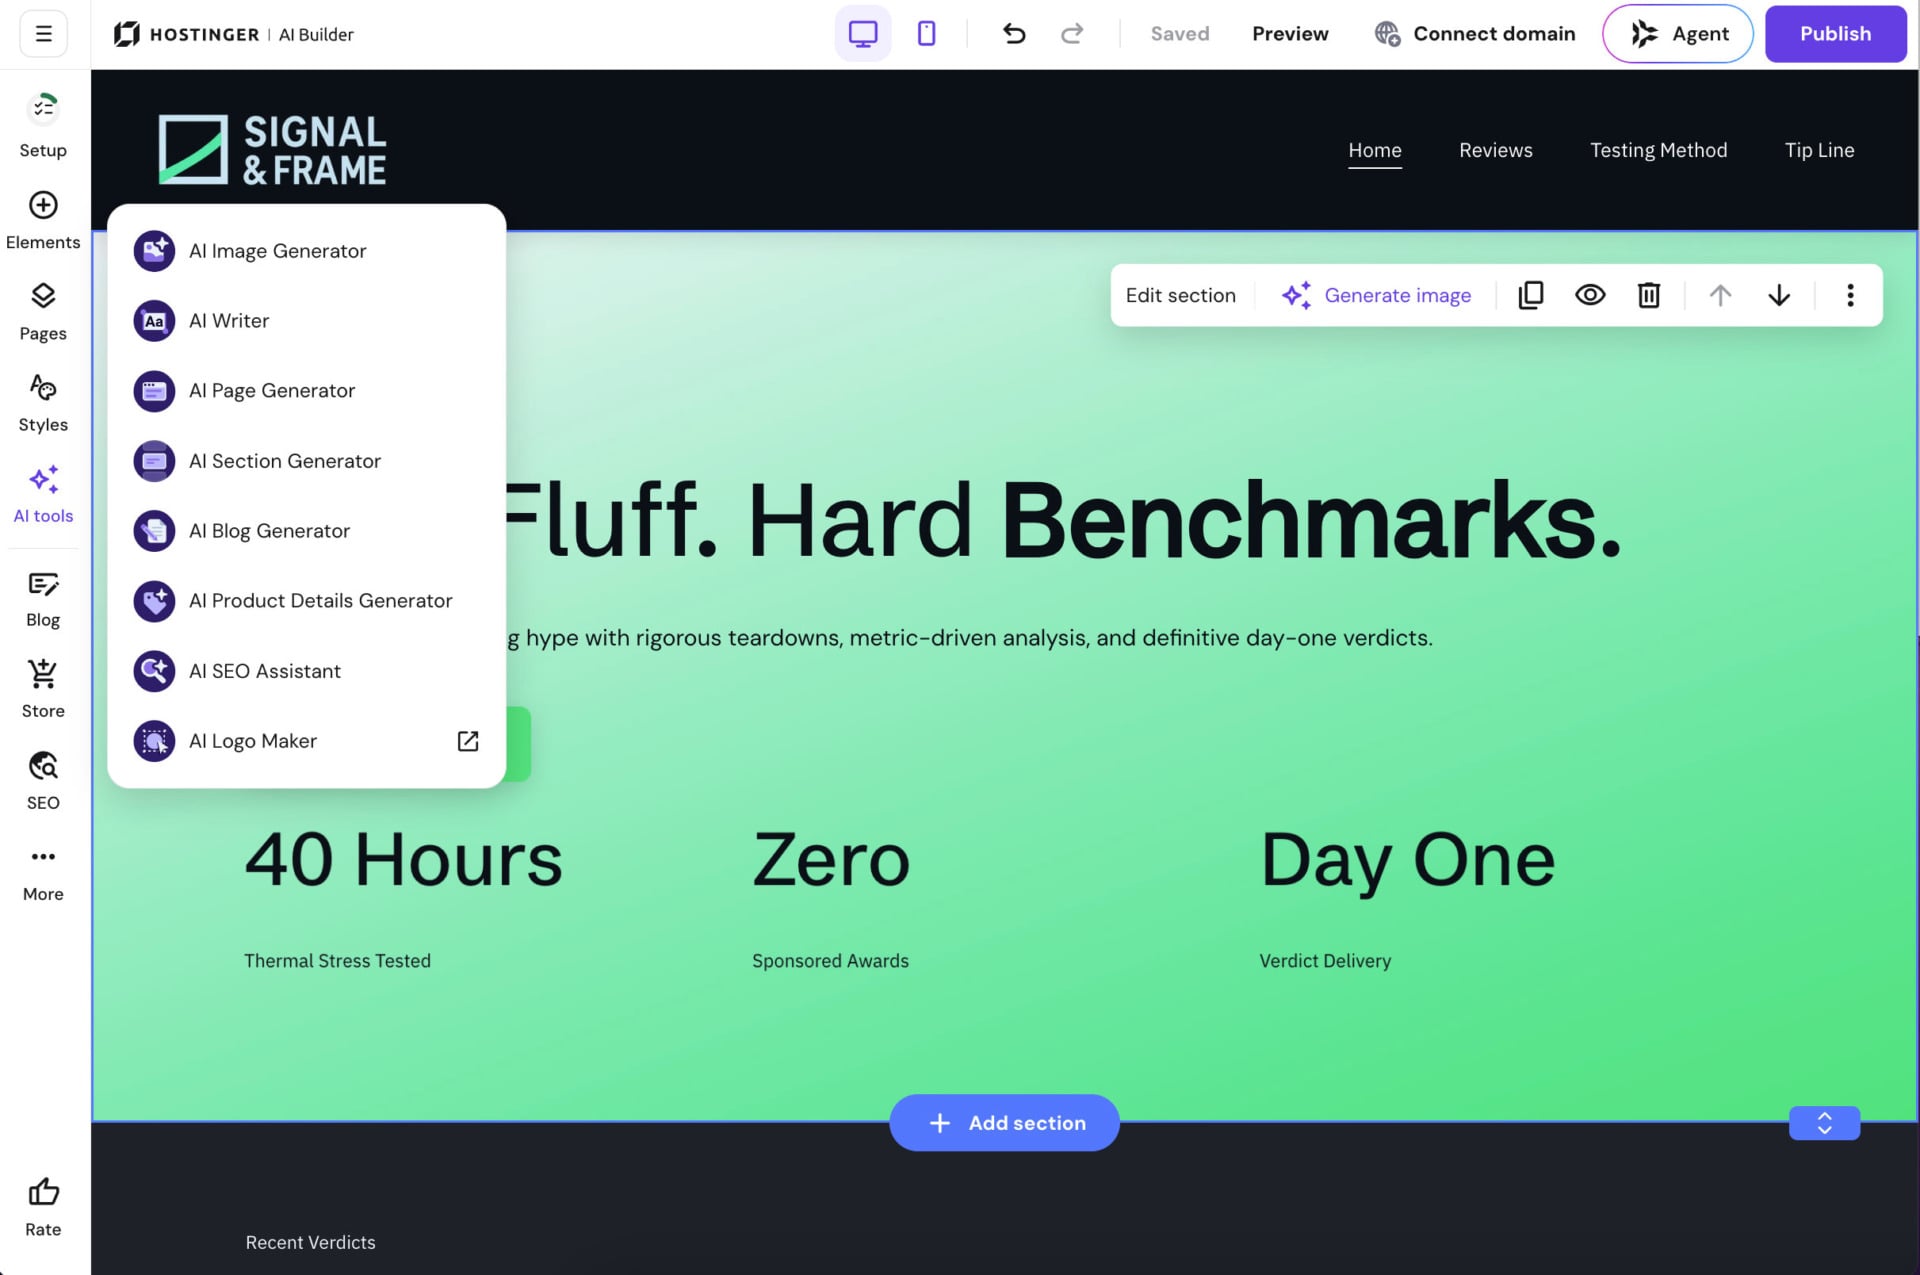This screenshot has width=1920, height=1275.
Task: Select the Reviews nav link
Action: pyautogui.click(x=1495, y=150)
